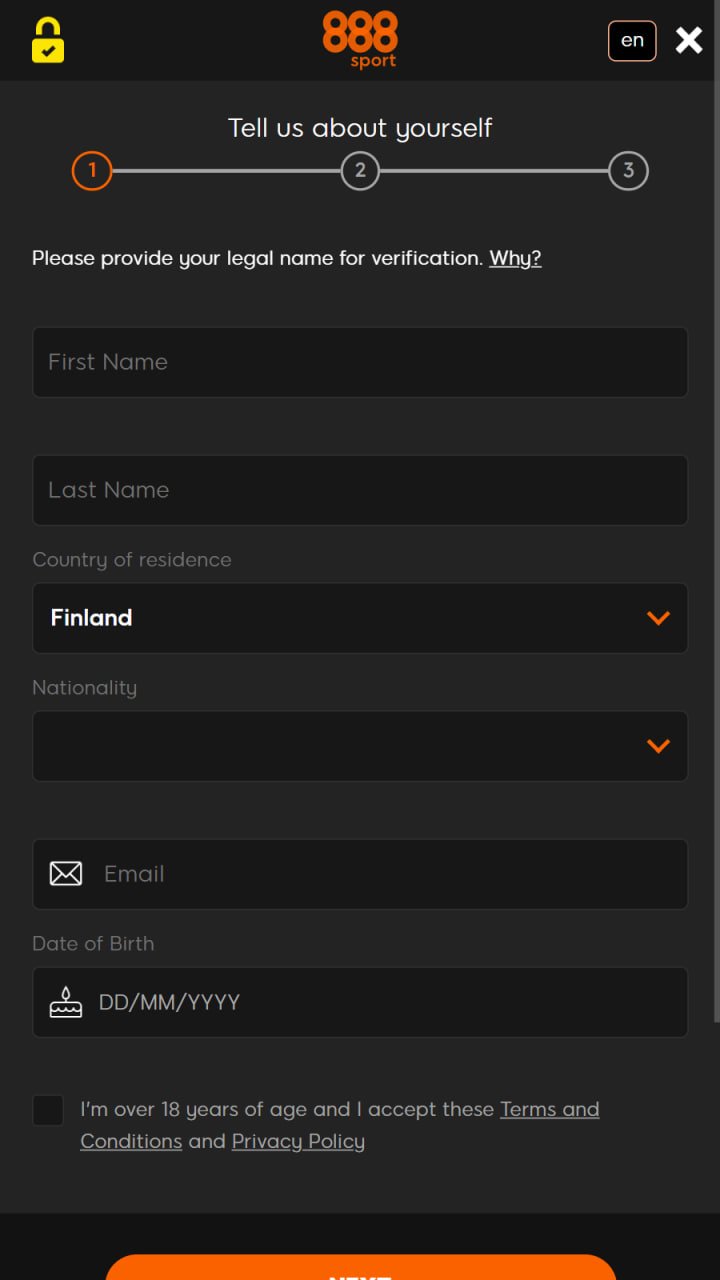Tap the 888sport logo
Screen dimensions: 720x1280
pyautogui.click(x=360, y=39)
